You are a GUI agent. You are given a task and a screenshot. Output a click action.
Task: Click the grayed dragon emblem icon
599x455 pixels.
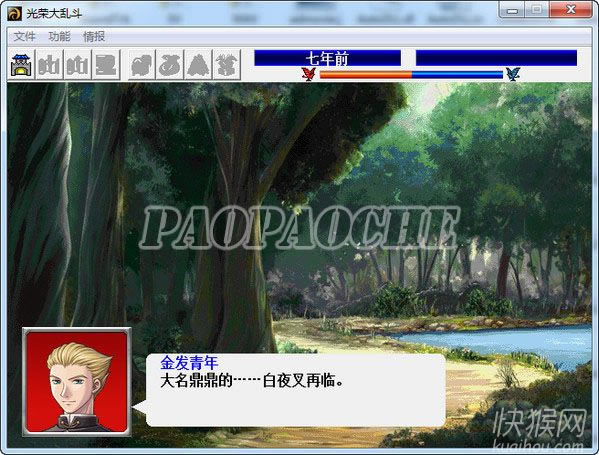pyautogui.click(x=227, y=65)
